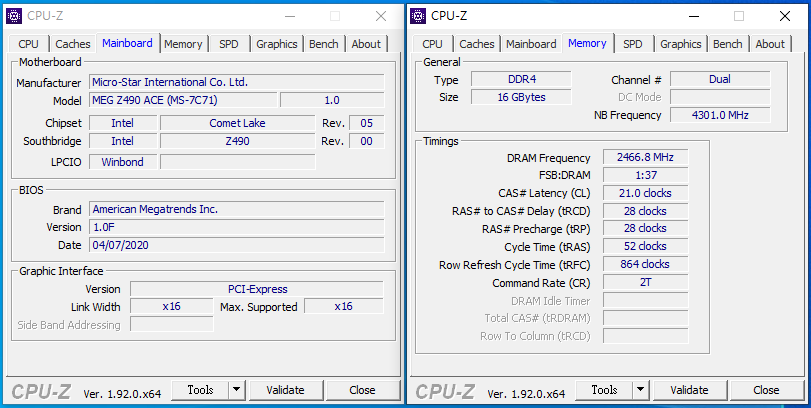Click the memory Type field DDR4
The height and width of the screenshot is (408, 811).
521,79
